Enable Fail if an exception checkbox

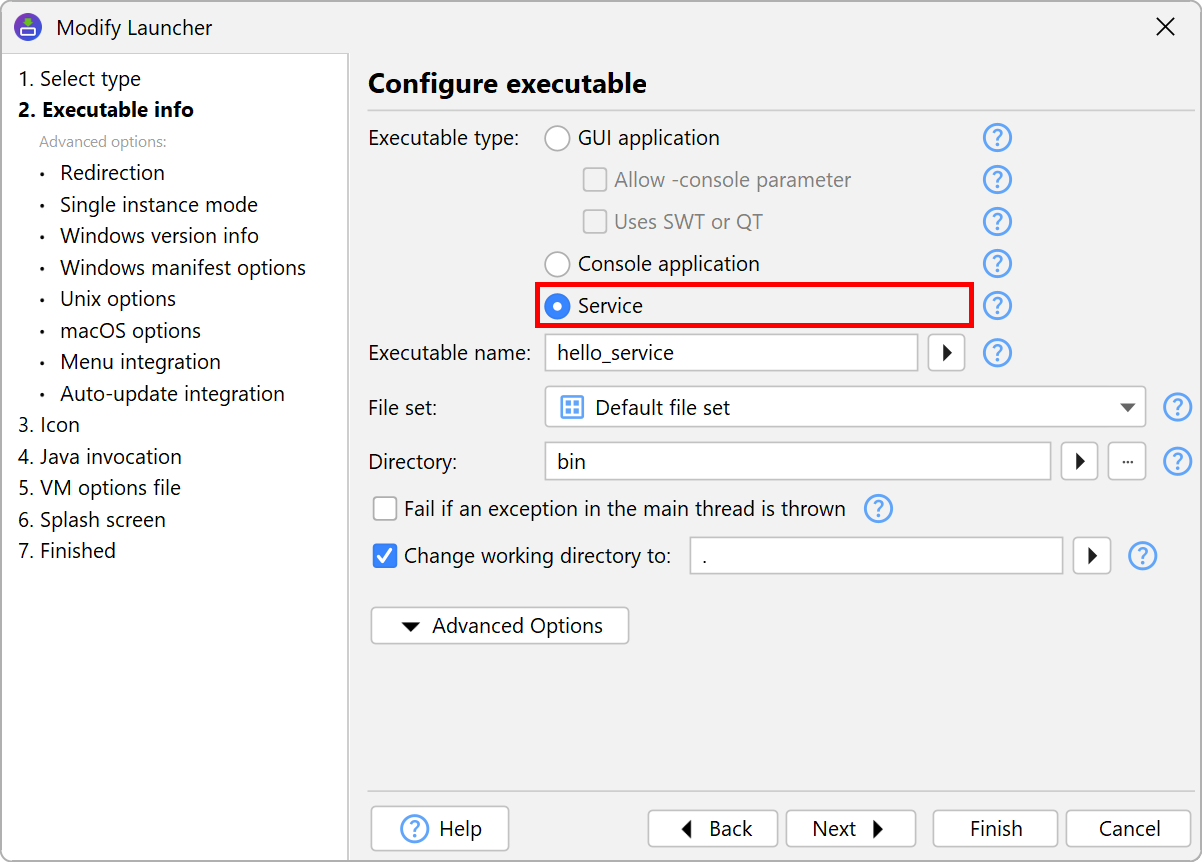point(385,509)
